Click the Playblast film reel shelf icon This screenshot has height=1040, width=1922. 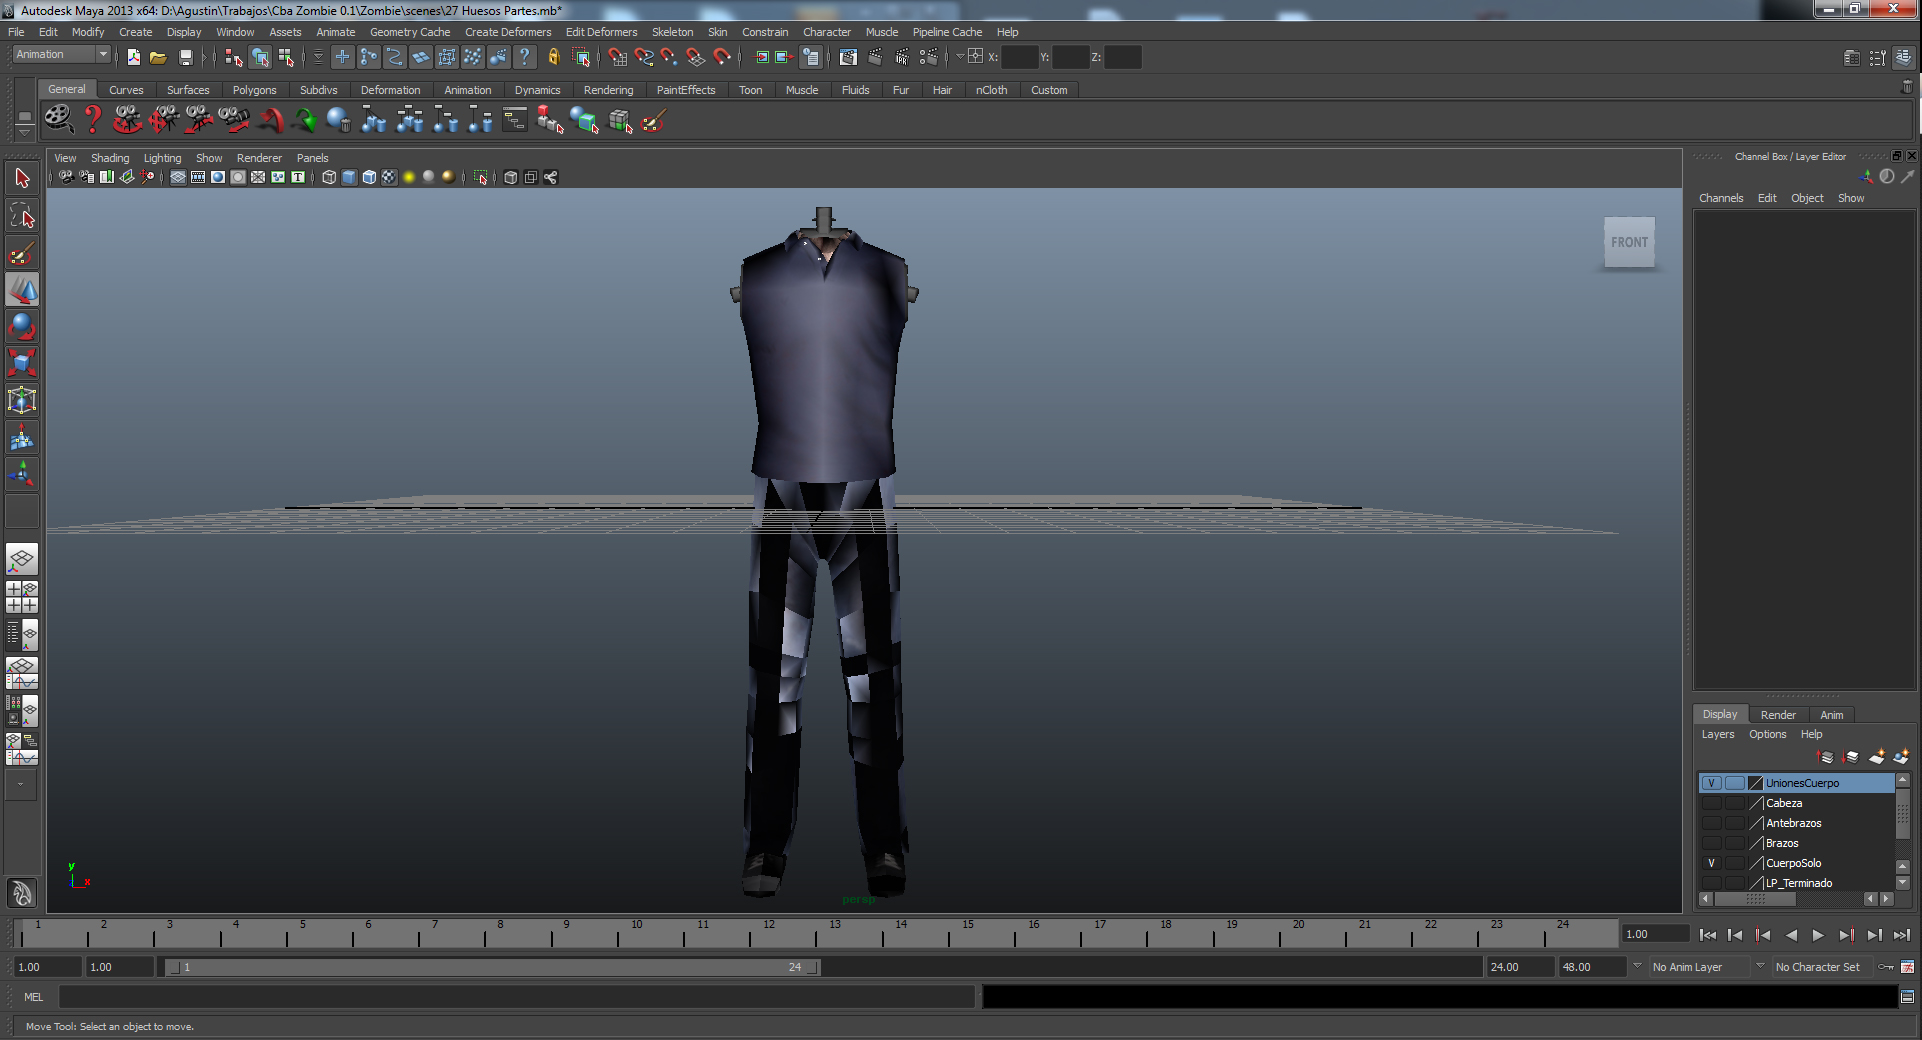[58, 119]
